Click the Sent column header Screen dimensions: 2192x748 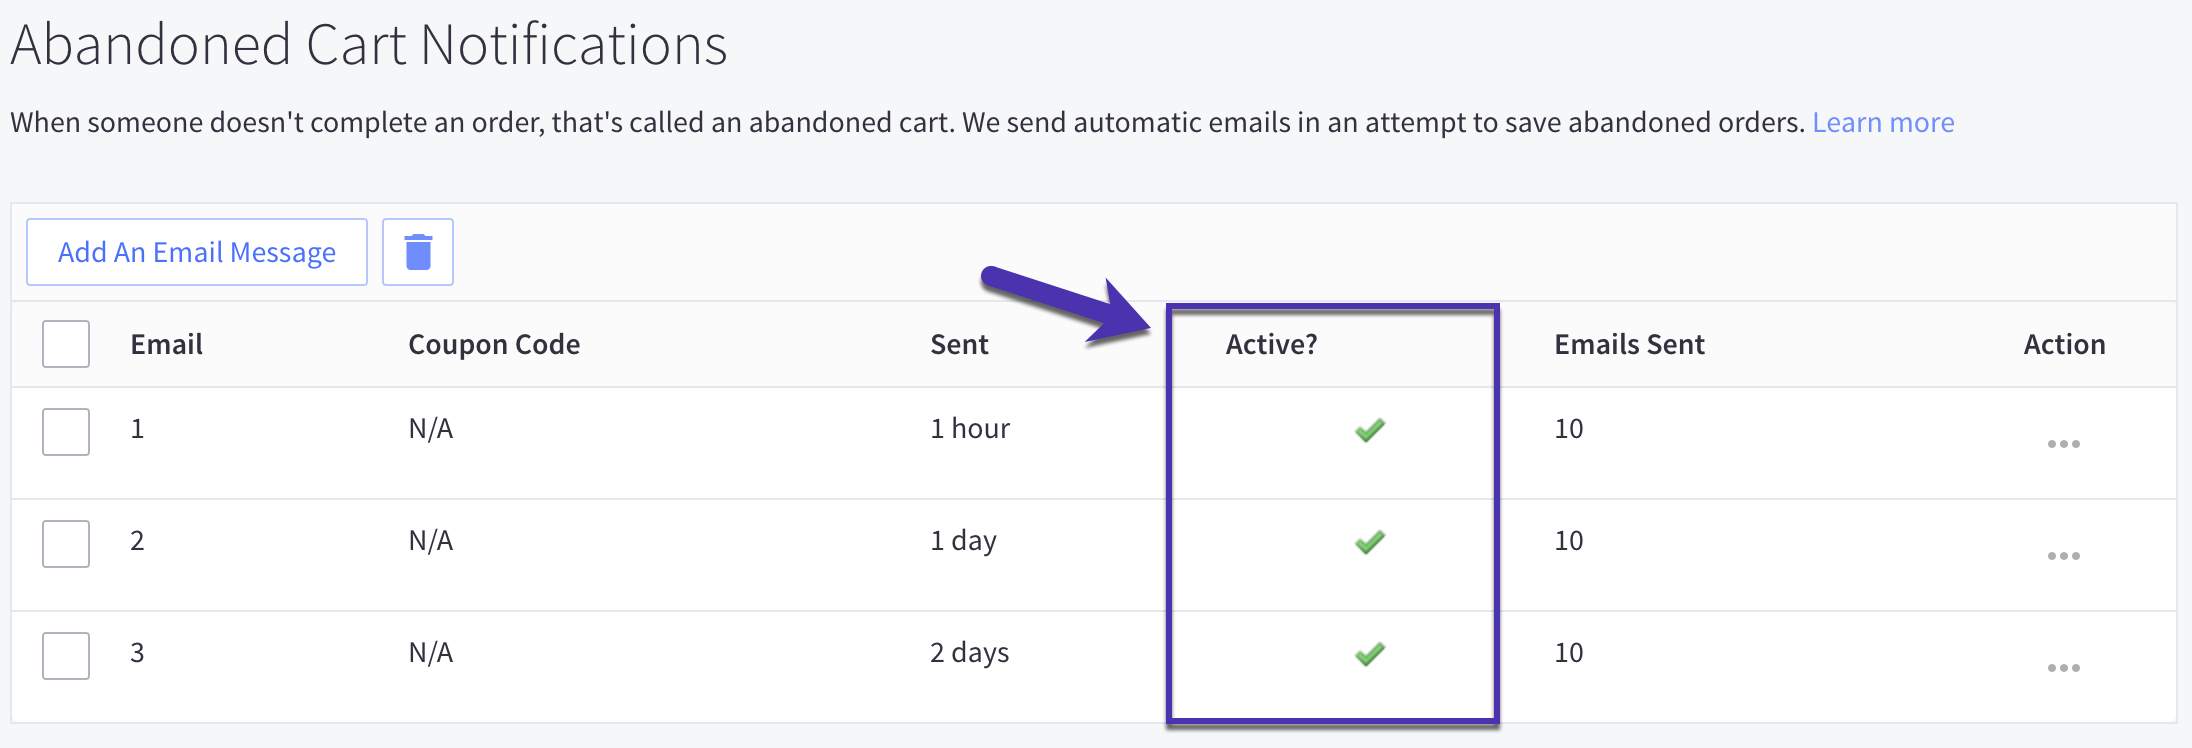(959, 344)
